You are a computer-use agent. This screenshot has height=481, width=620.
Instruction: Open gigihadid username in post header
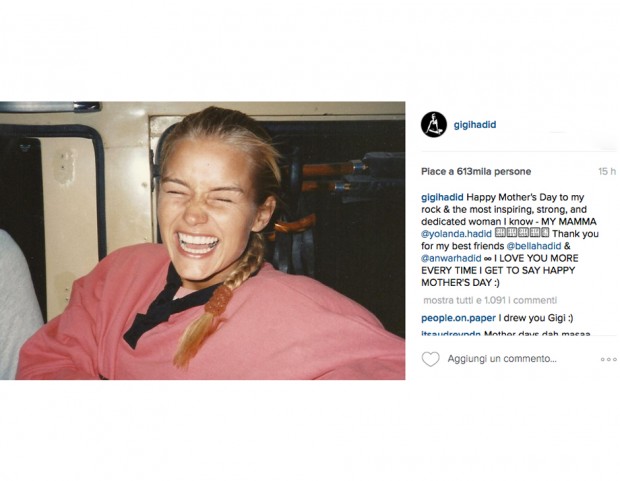474,125
